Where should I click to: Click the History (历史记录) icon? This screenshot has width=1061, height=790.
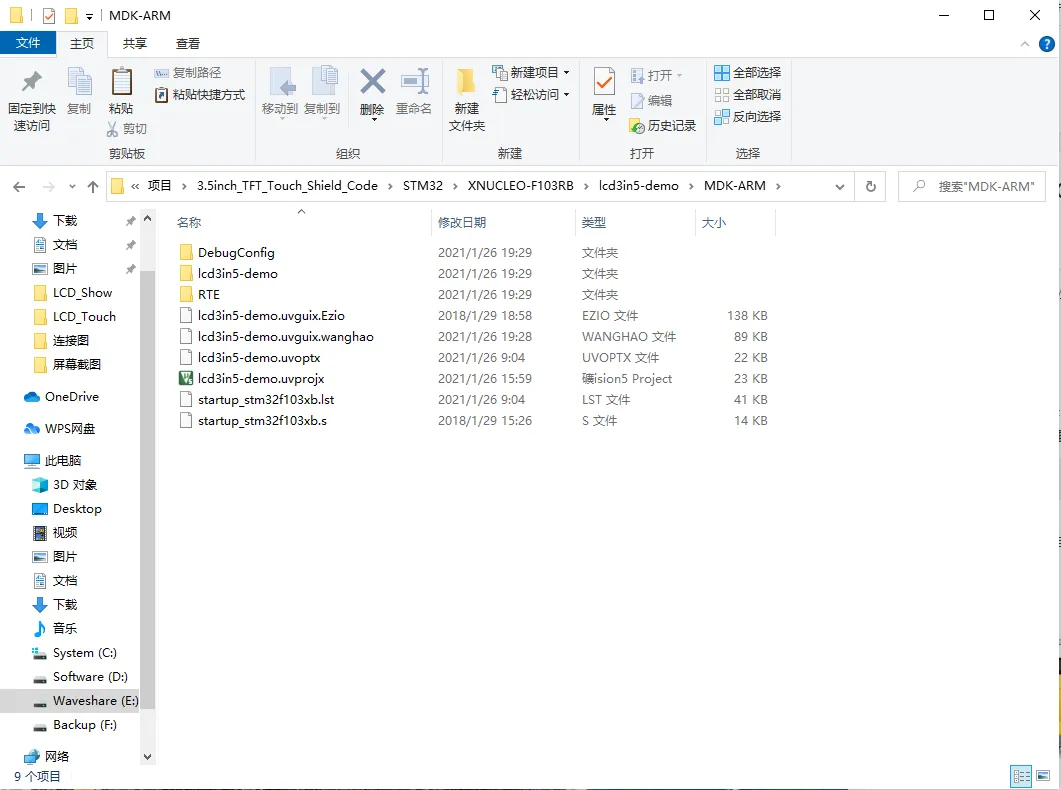(637, 126)
